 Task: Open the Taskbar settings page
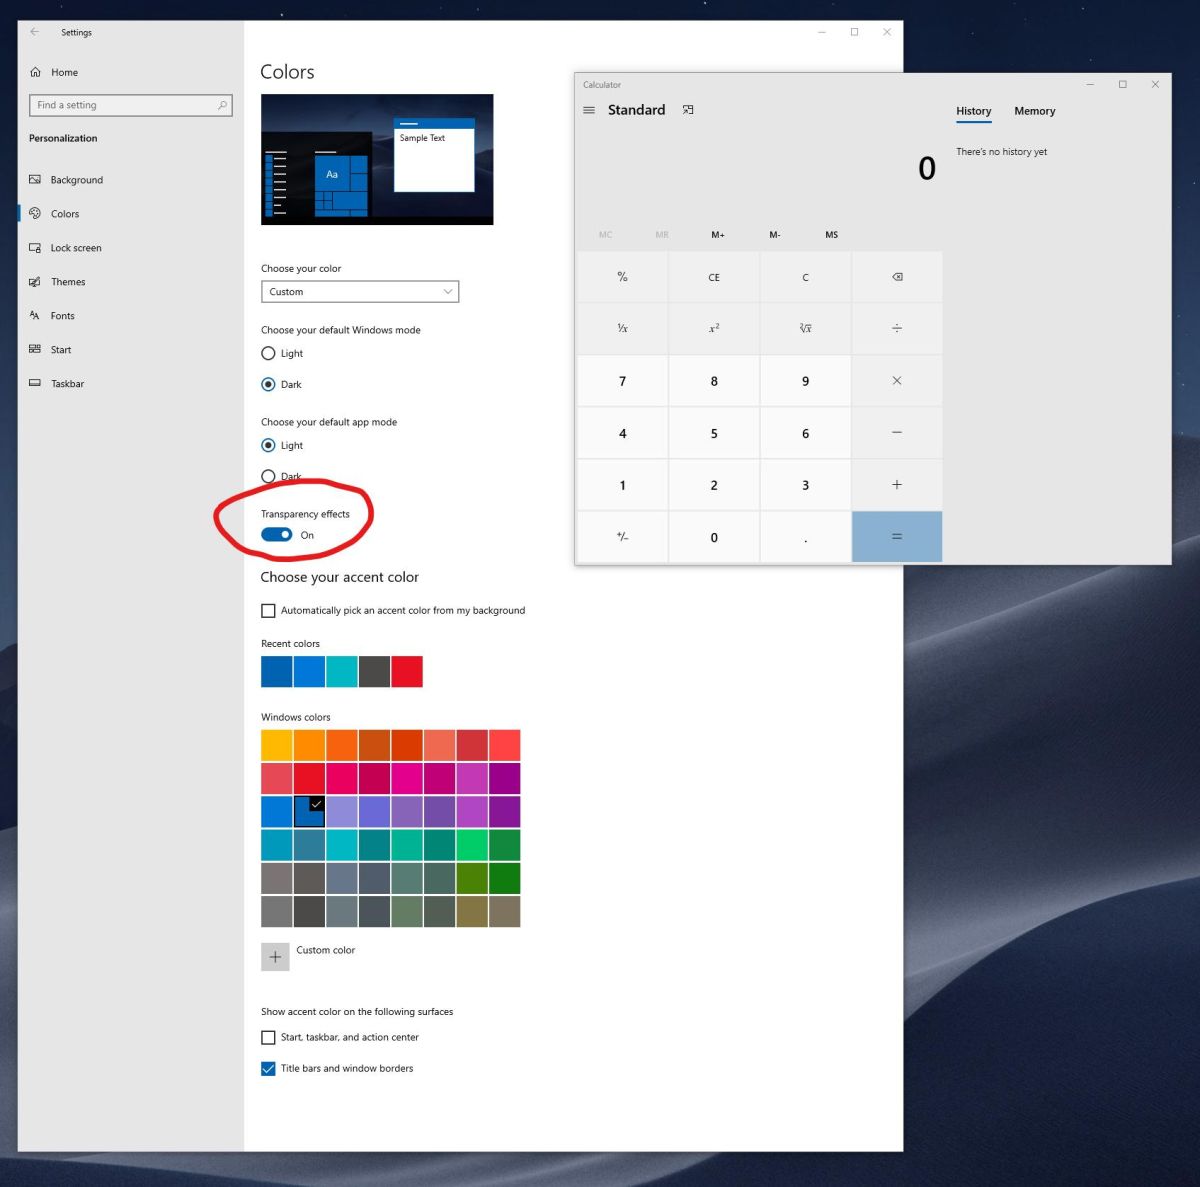[67, 384]
